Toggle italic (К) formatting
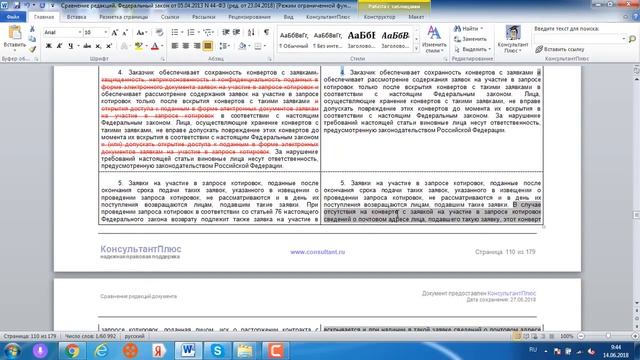Image resolution: width=640 pixels, height=360 pixels. 60,46
